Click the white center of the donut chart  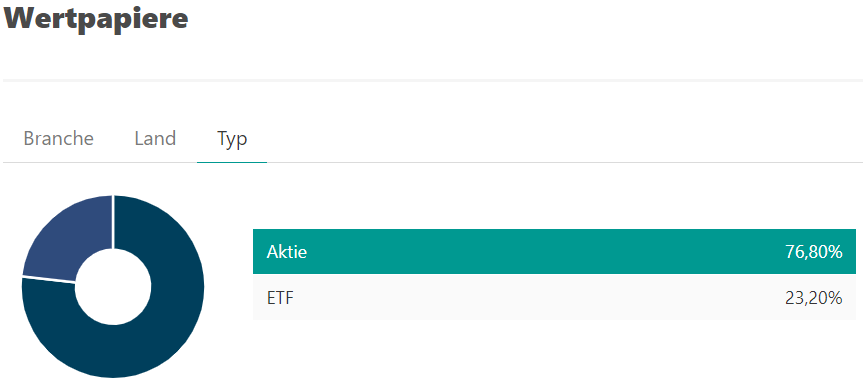(113, 286)
